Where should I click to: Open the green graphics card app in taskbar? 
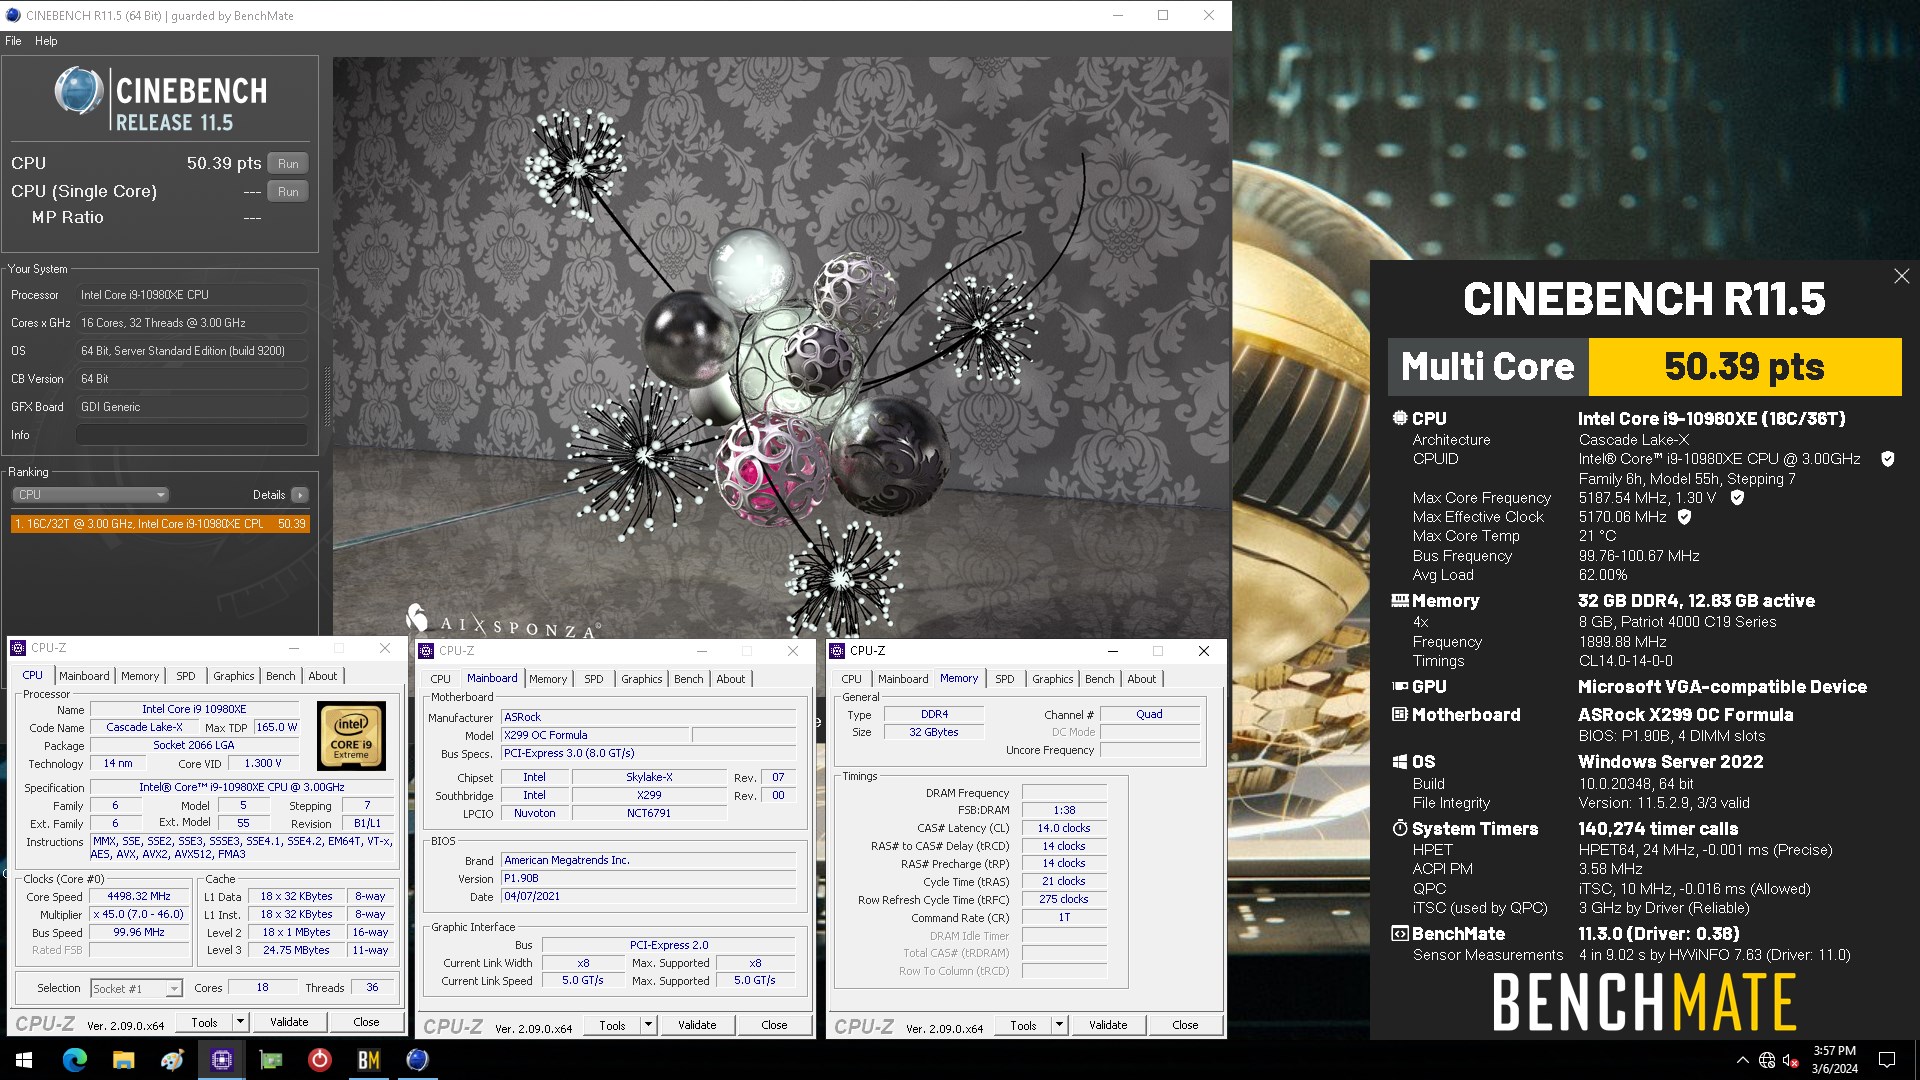coord(270,1060)
